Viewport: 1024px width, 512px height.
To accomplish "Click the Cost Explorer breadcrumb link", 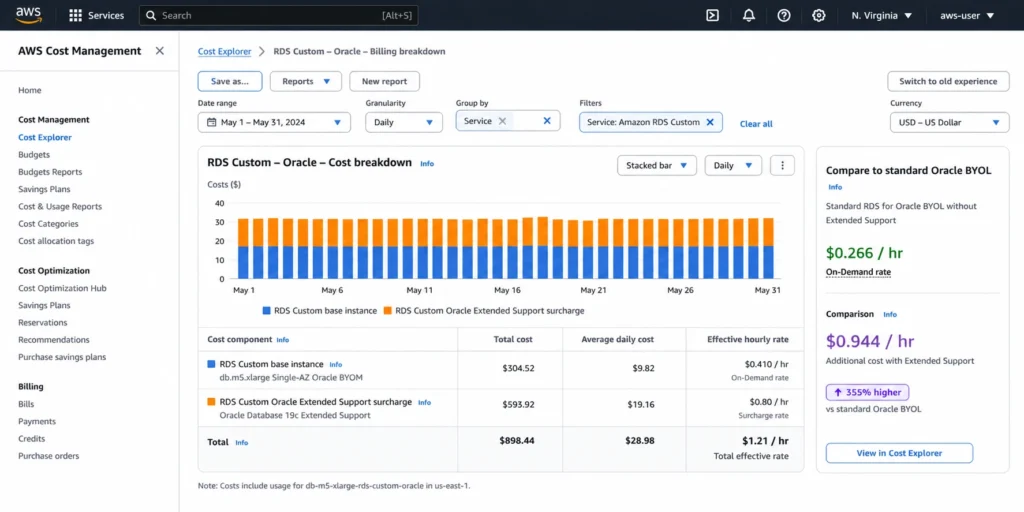I will point(225,51).
